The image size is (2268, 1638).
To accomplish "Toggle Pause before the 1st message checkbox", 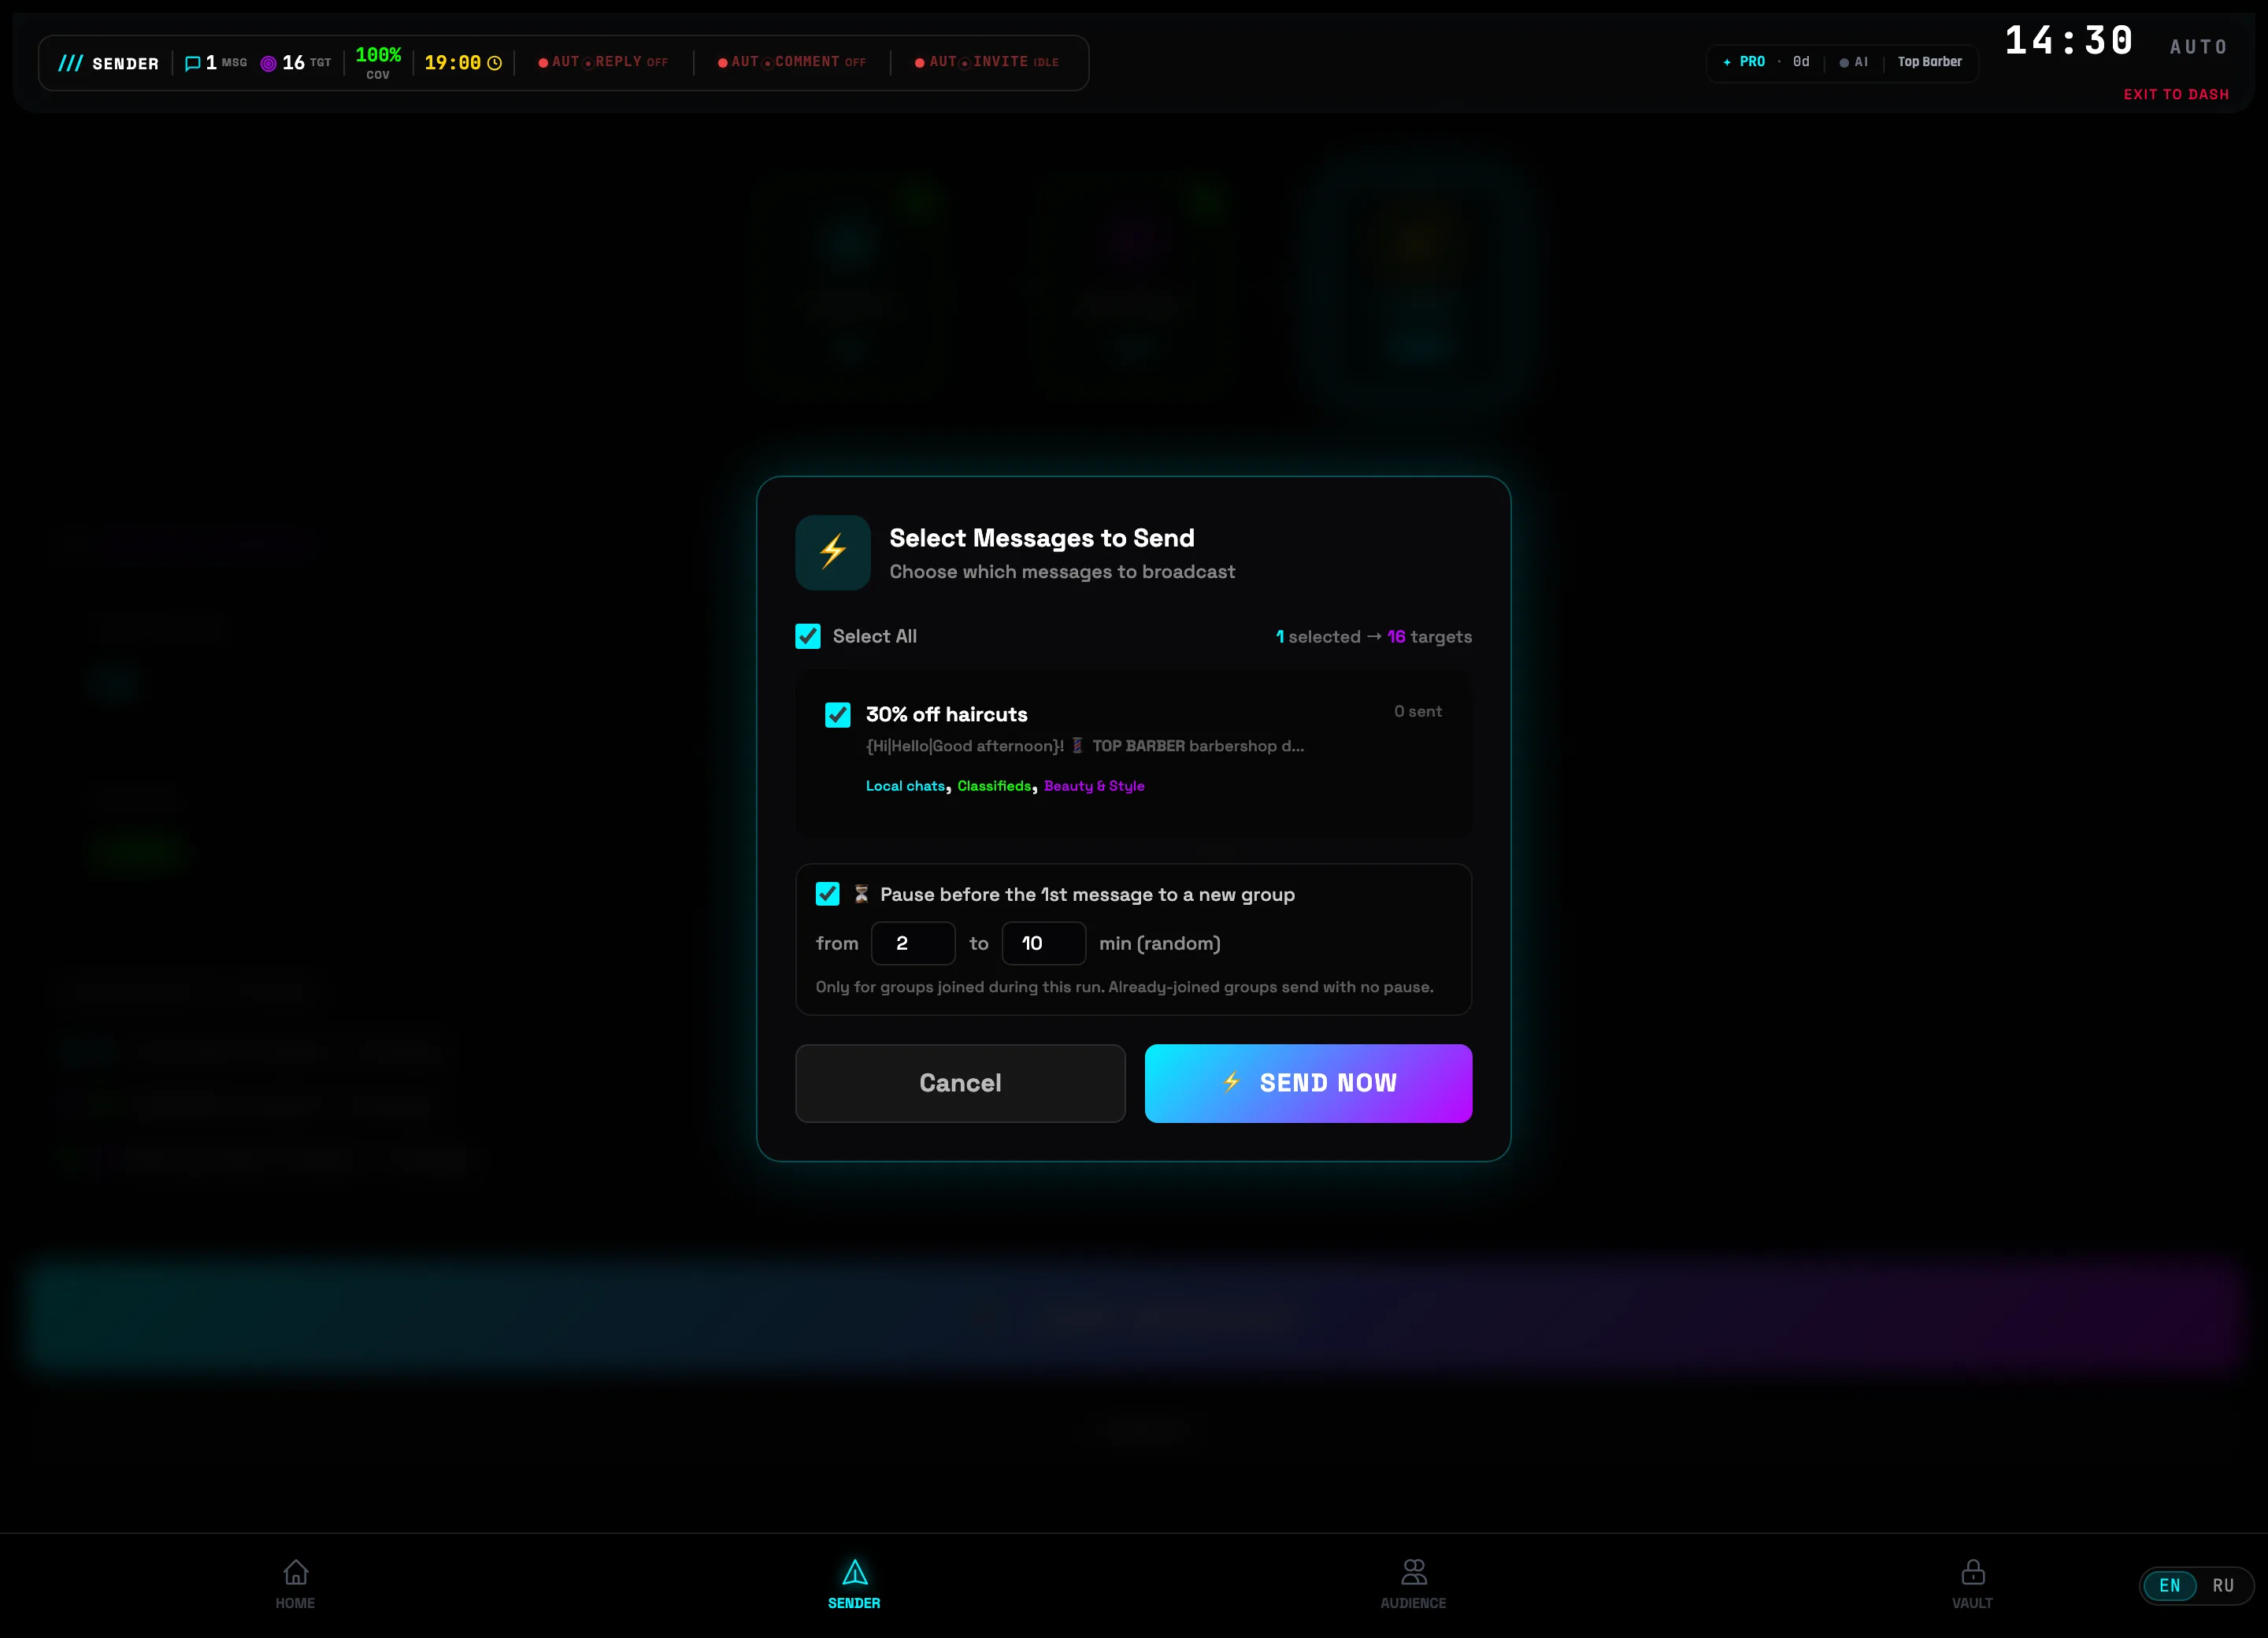I will [x=828, y=893].
